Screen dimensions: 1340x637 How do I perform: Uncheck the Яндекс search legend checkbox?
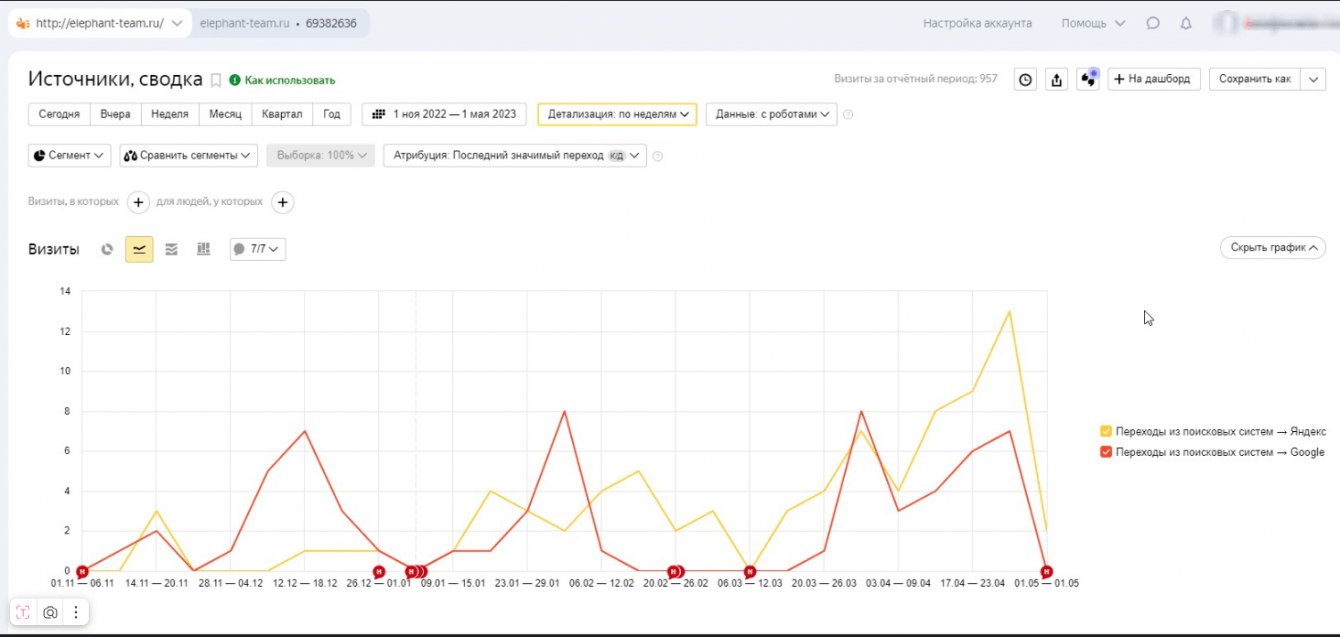[x=1106, y=432]
